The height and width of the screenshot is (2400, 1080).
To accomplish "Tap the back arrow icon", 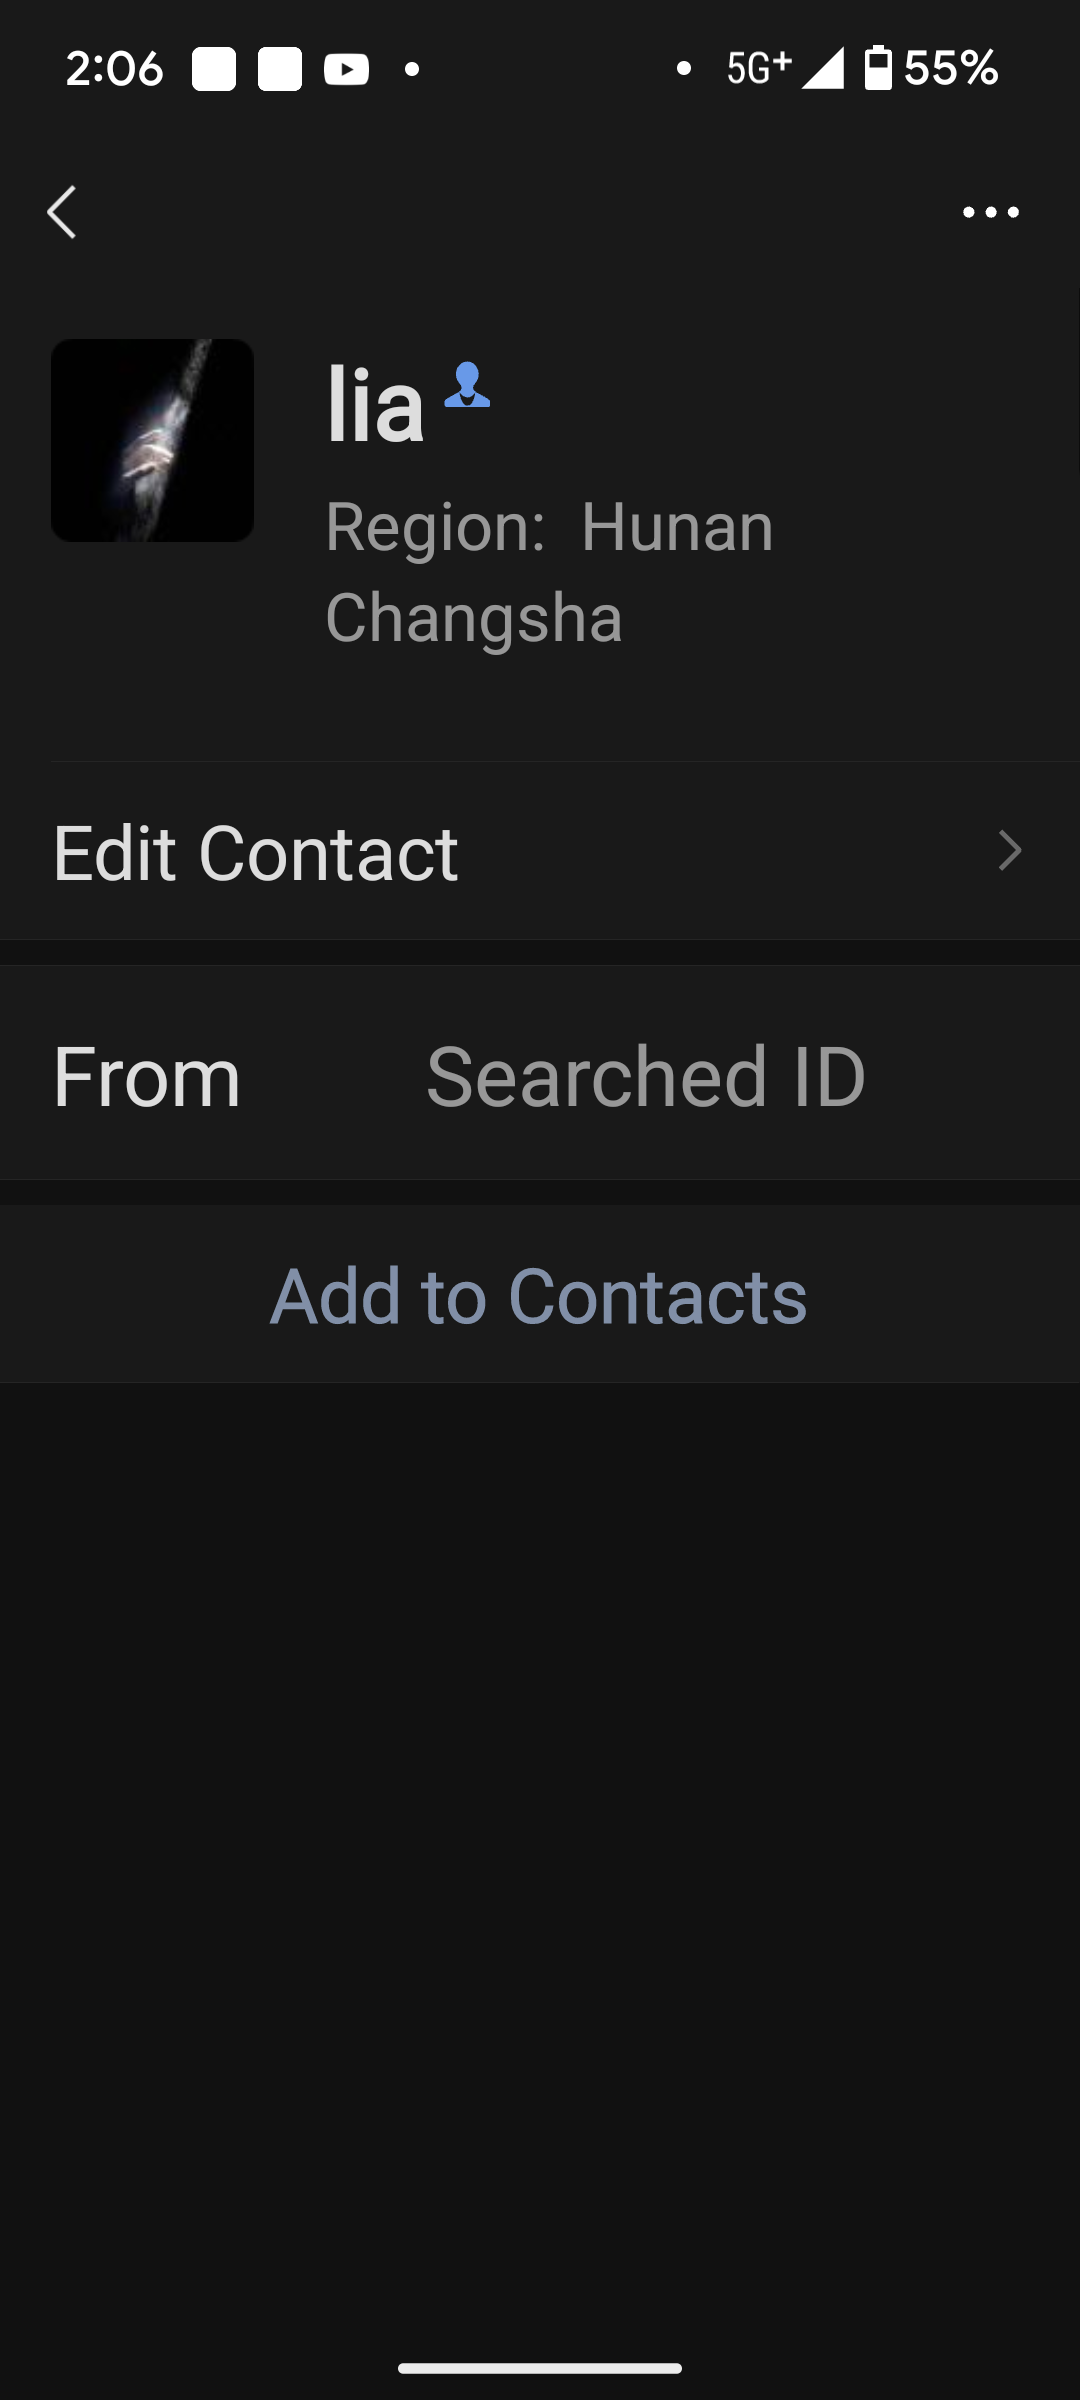I will click(x=62, y=212).
